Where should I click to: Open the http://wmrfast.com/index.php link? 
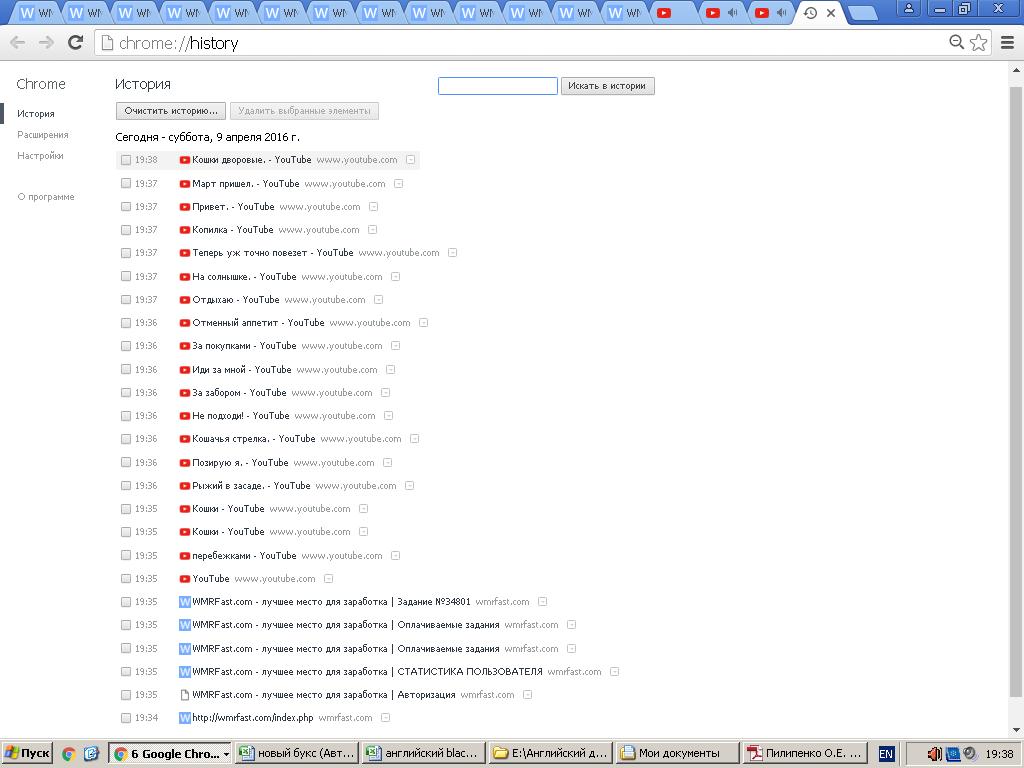[x=253, y=718]
